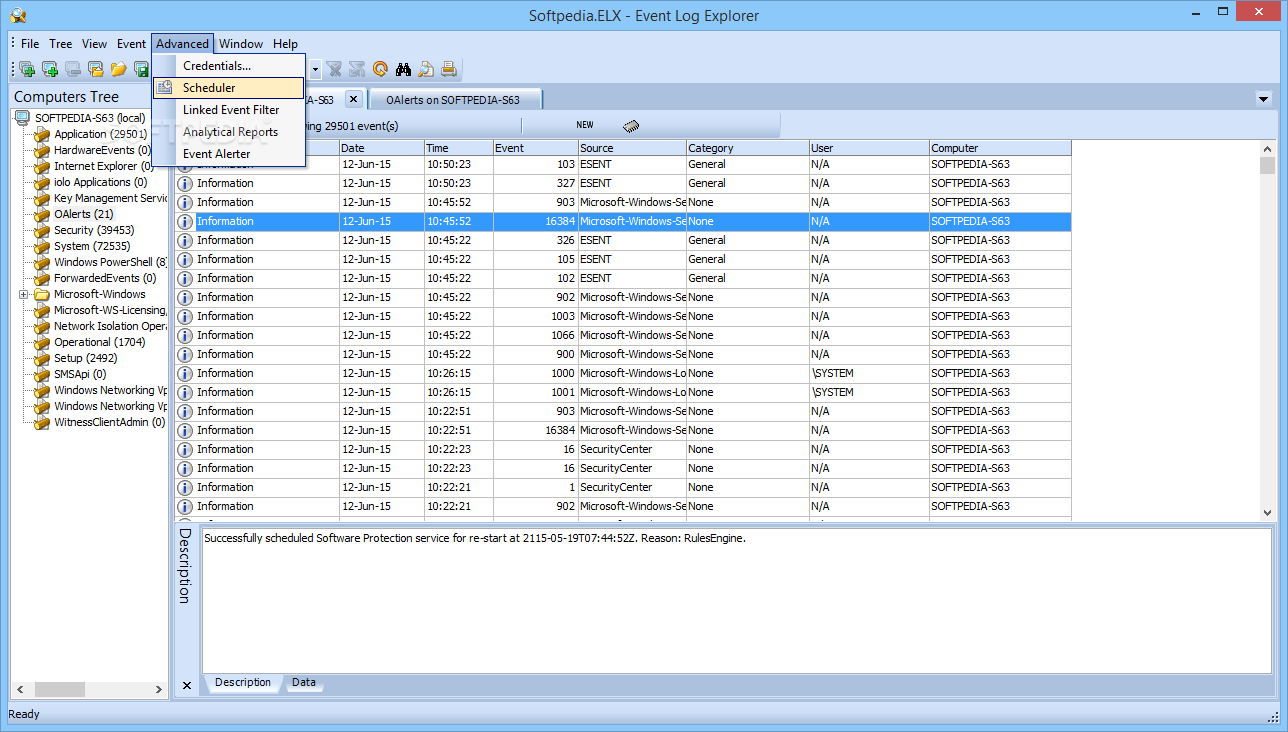Open the View menu
Screen dimensions: 1288x732
95,44
